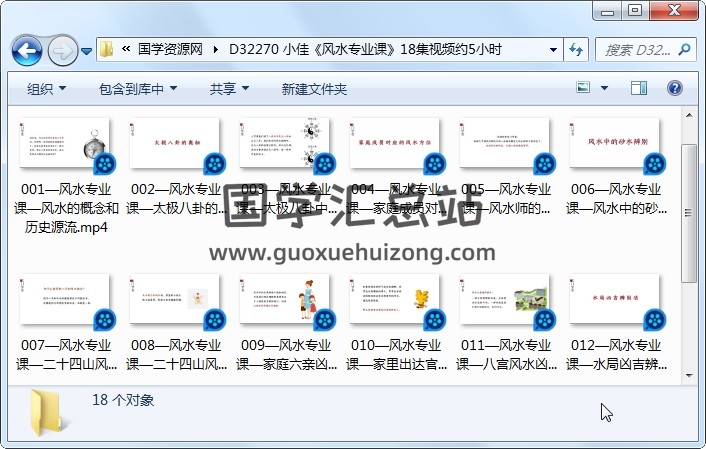Maximize the Explorer window
The width and height of the screenshot is (706, 449).
pos(635,11)
